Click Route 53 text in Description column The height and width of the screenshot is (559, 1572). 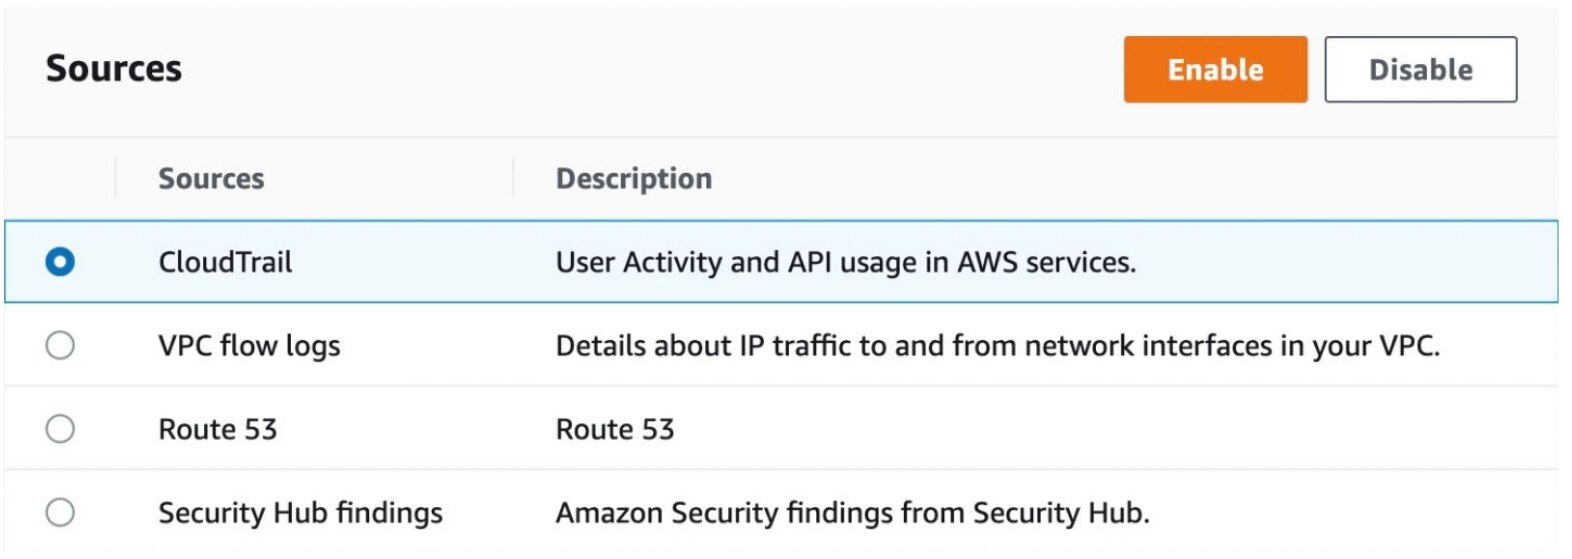(615, 429)
